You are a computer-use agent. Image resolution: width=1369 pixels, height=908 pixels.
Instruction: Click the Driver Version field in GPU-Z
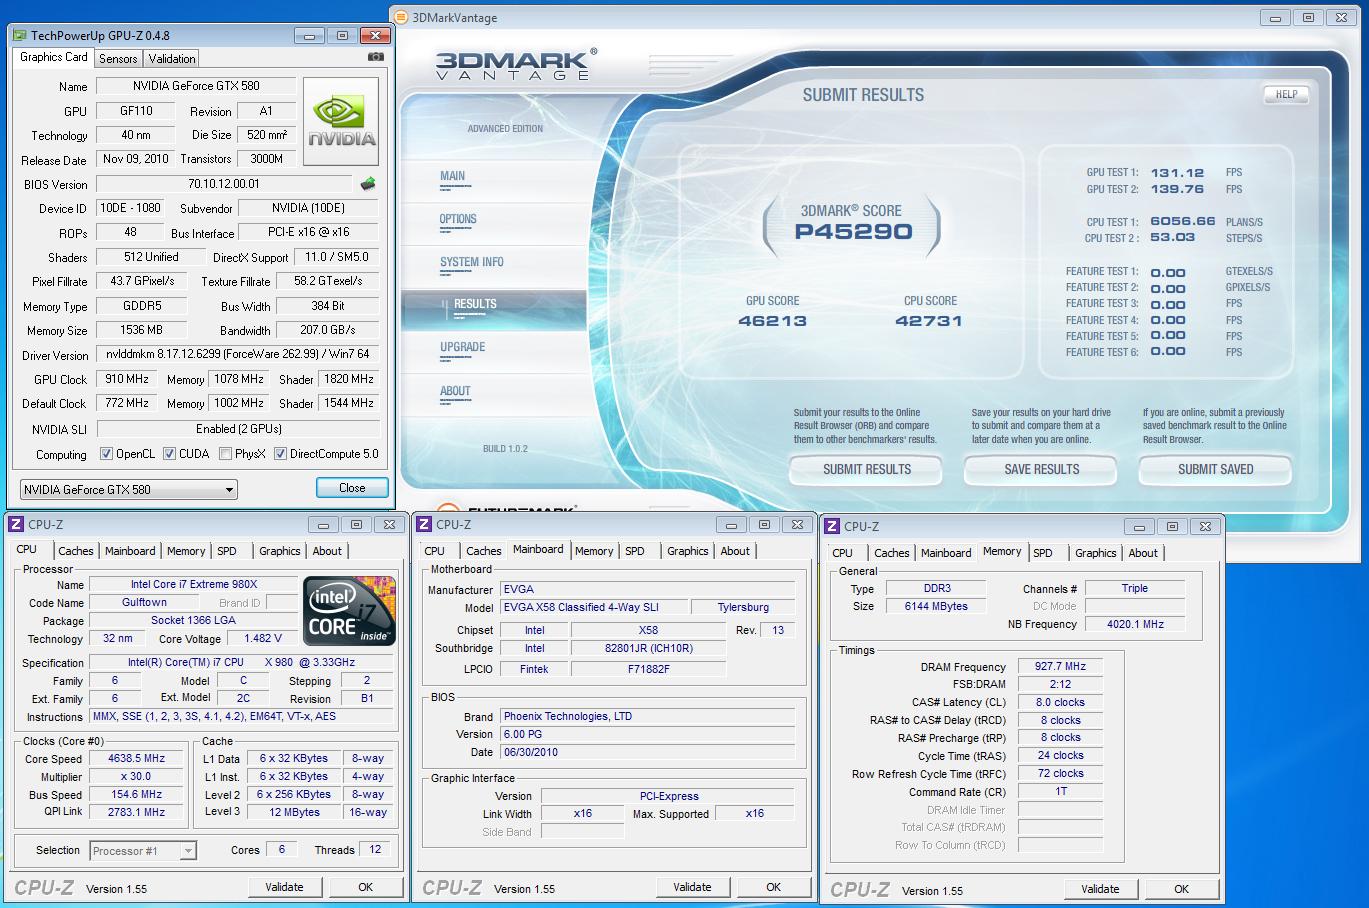click(x=237, y=354)
